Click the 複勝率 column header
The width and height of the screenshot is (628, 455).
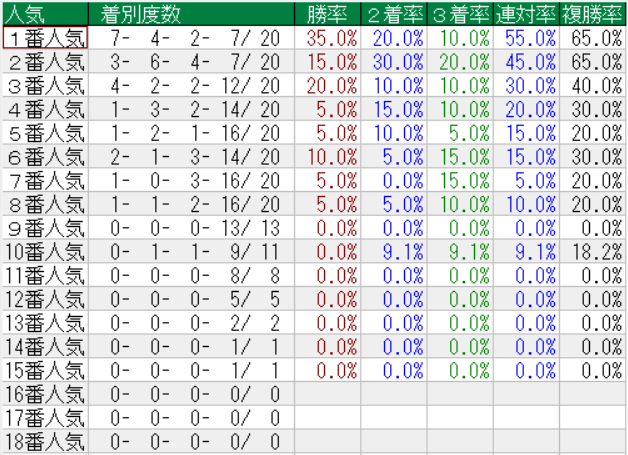[x=592, y=14]
